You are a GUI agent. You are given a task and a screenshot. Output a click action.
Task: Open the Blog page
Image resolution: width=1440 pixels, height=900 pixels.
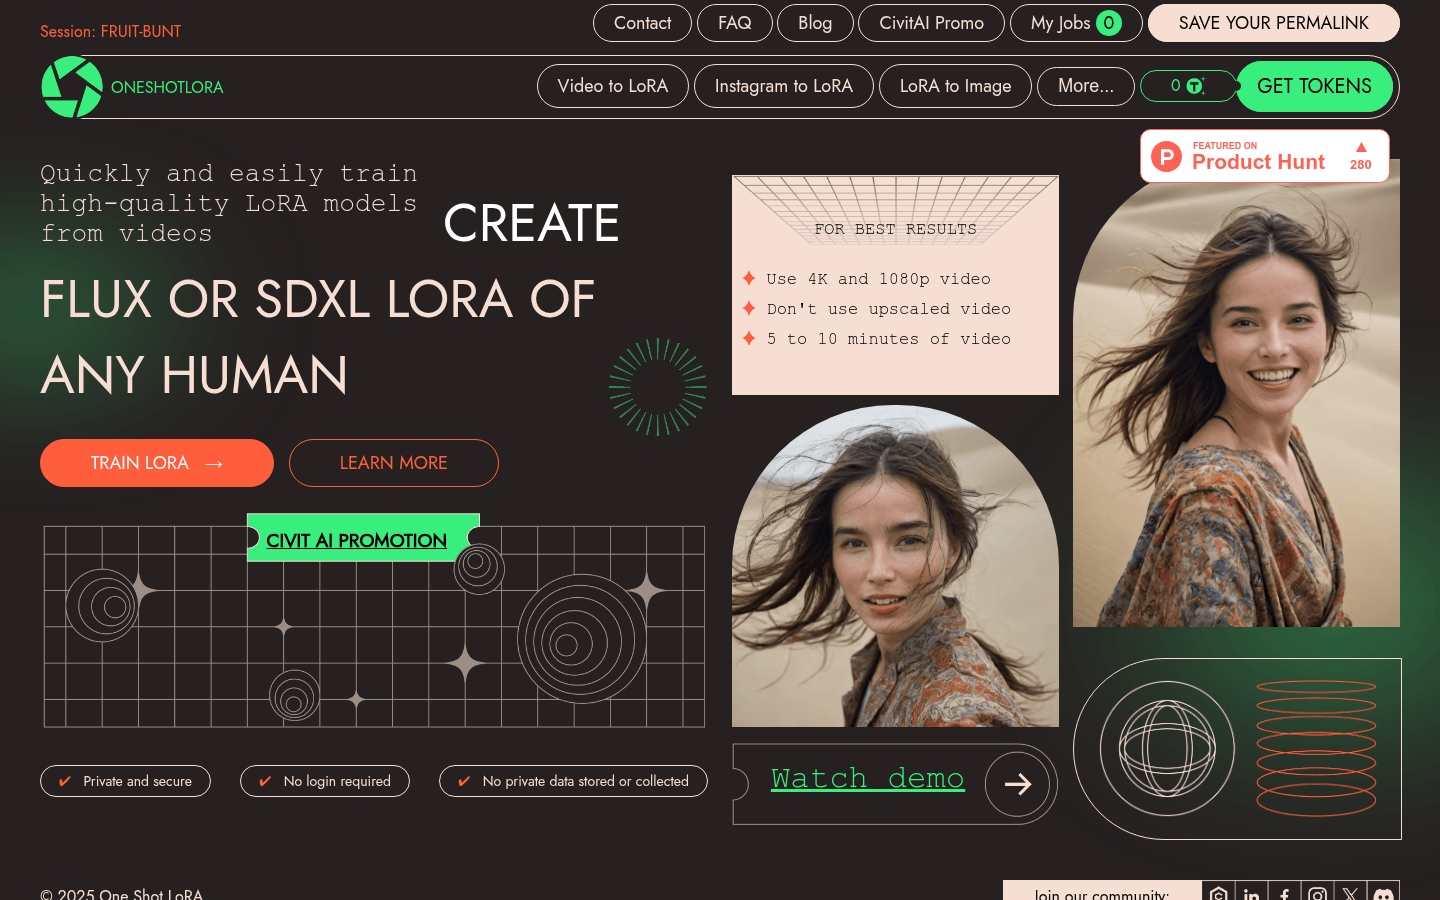tap(815, 23)
